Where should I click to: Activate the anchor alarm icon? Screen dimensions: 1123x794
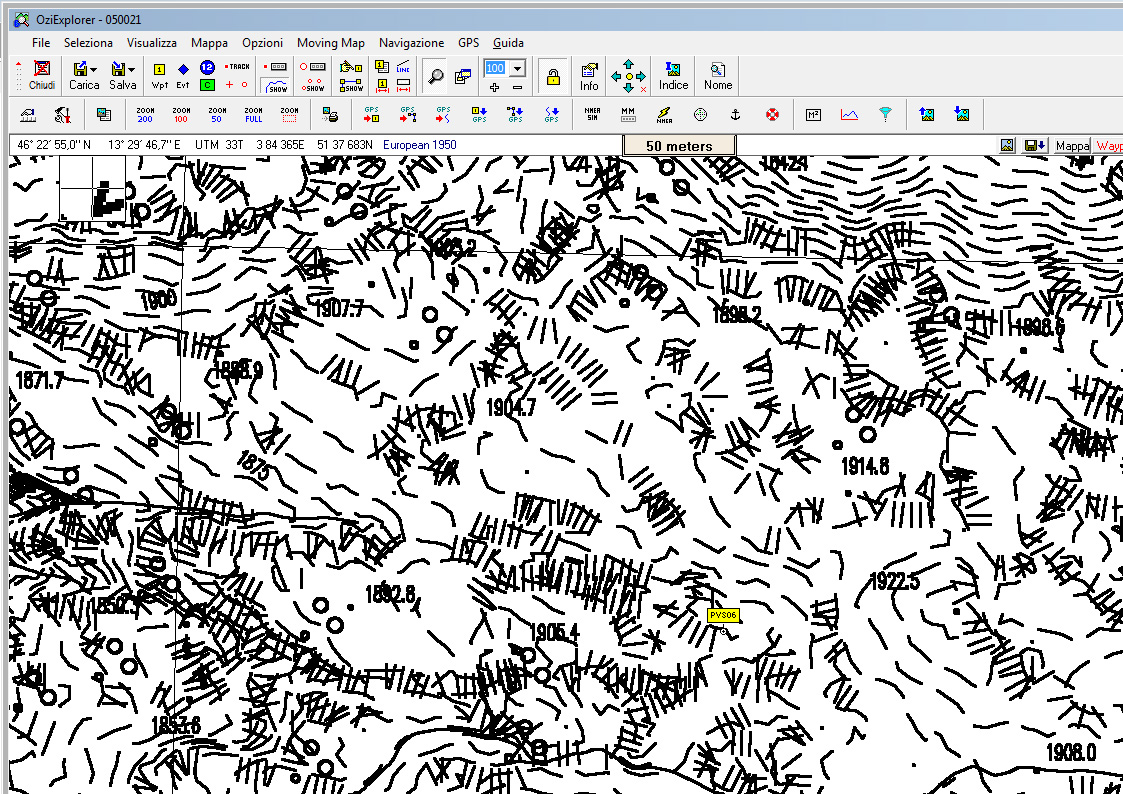coord(733,115)
